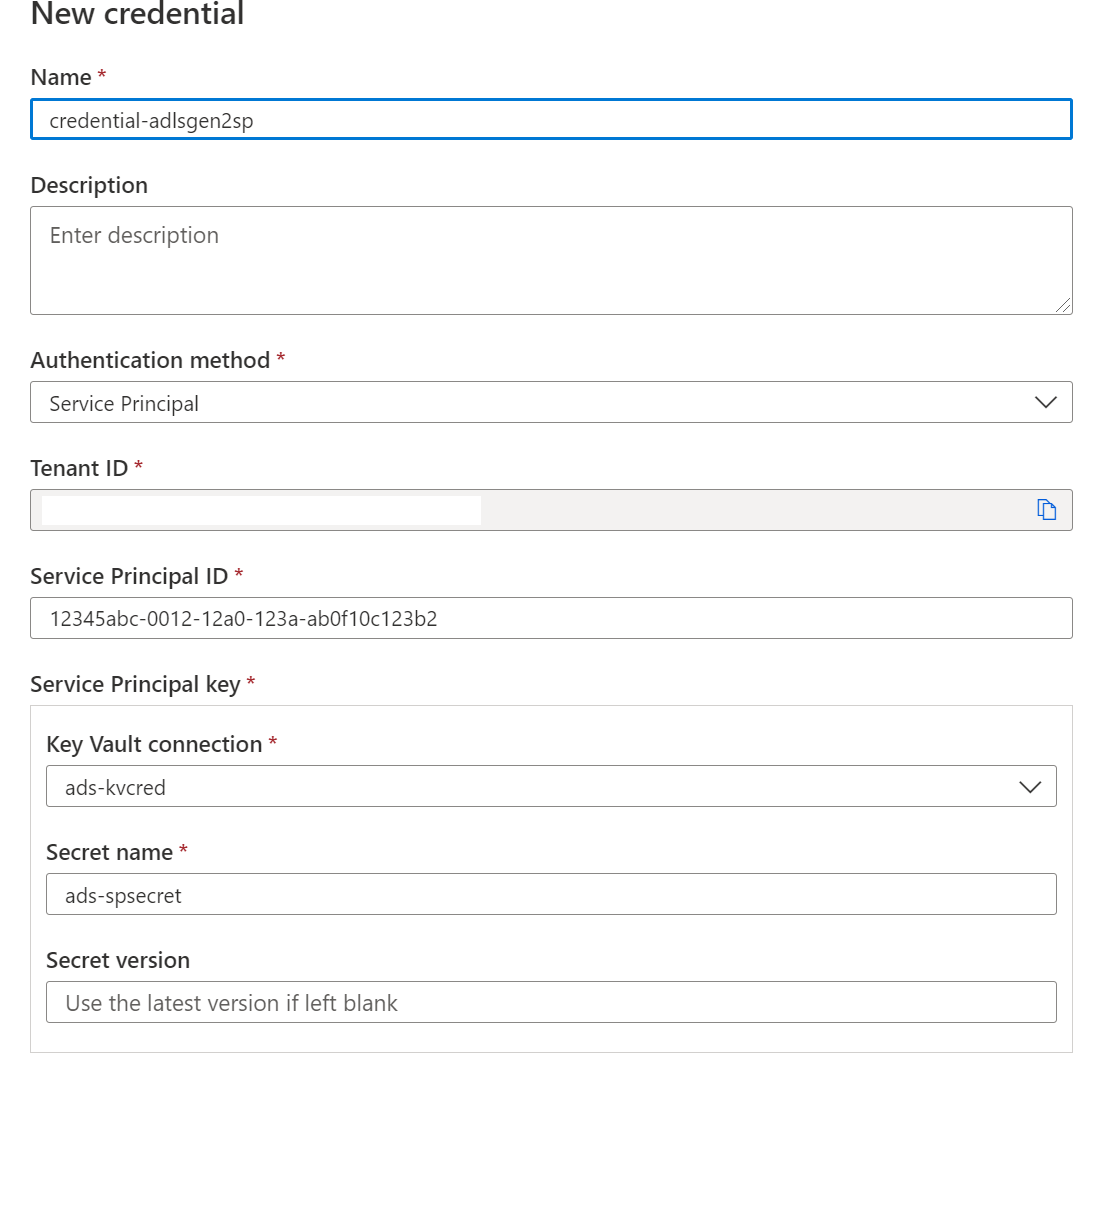Click the Use the latest version placeholder field
Screen dimensions: 1096x1220
pyautogui.click(x=550, y=1002)
